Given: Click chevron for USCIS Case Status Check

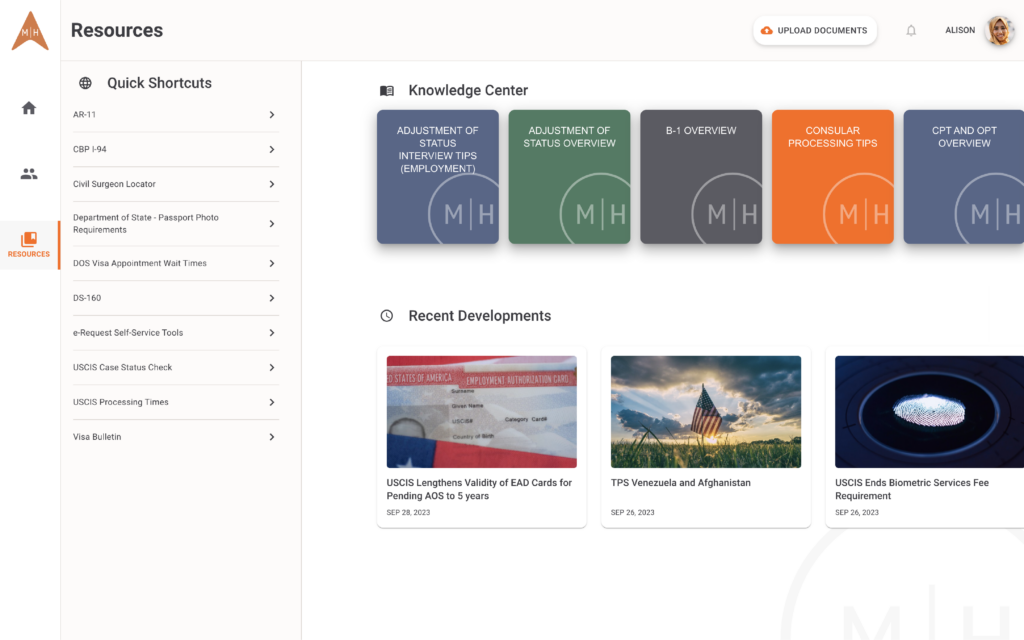Looking at the screenshot, I should click(272, 368).
